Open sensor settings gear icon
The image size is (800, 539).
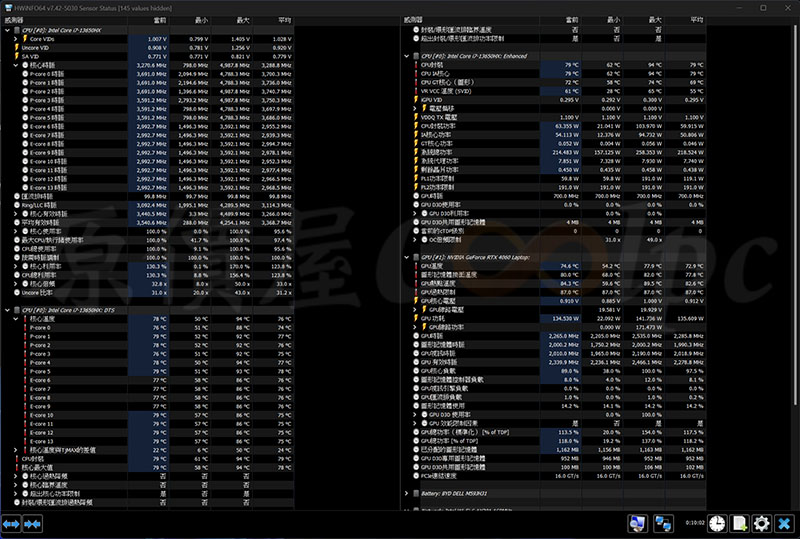coord(761,524)
